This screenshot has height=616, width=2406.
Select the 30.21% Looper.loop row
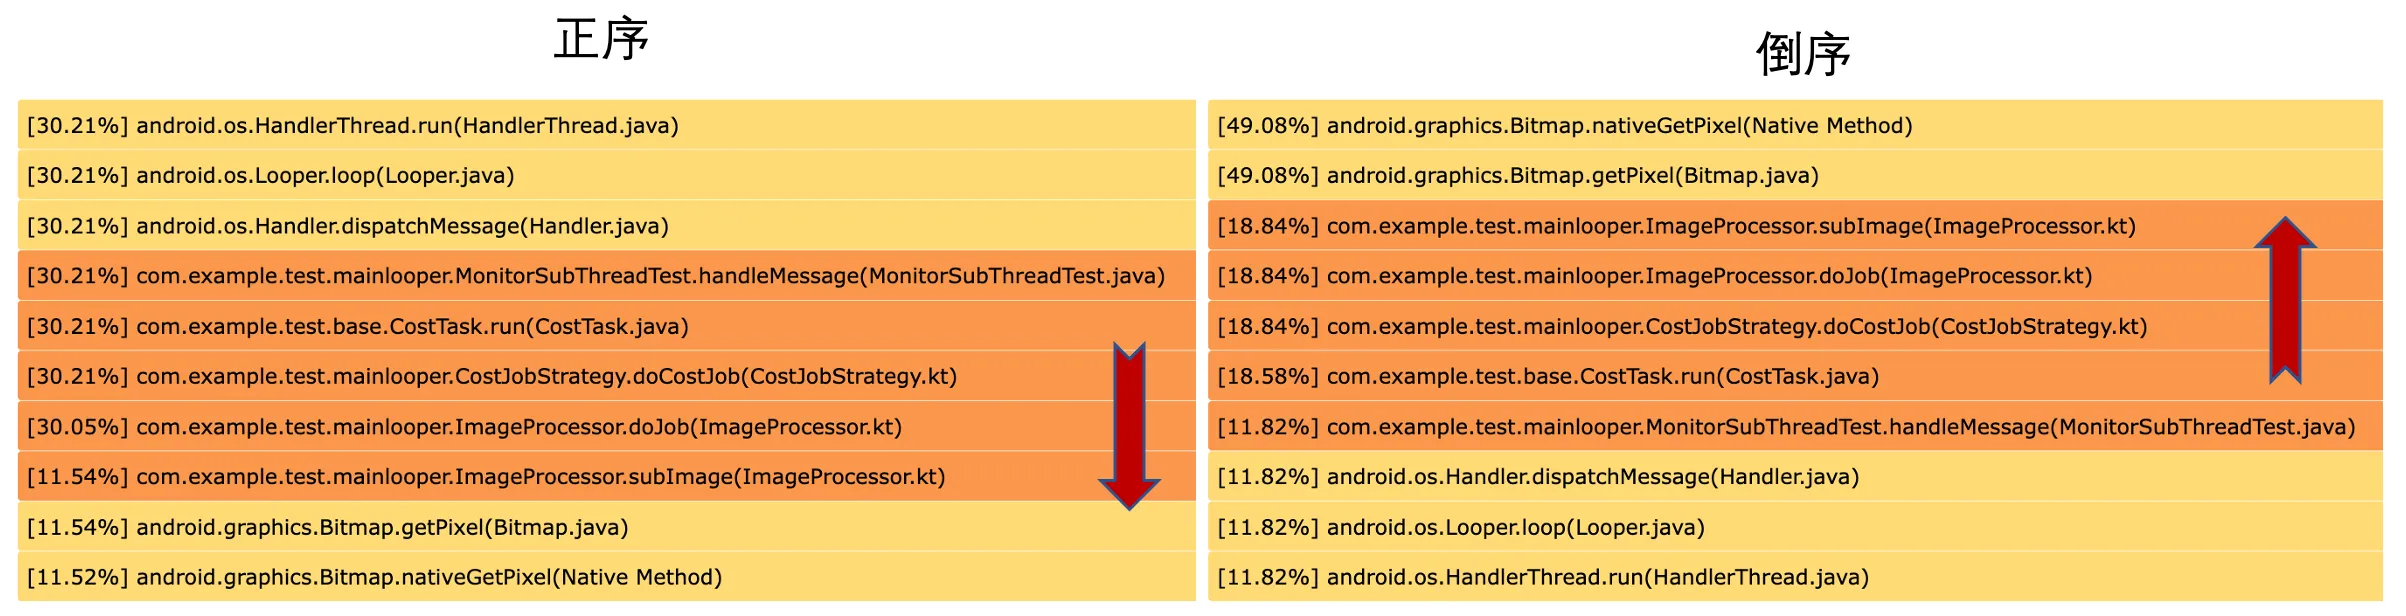click(607, 175)
